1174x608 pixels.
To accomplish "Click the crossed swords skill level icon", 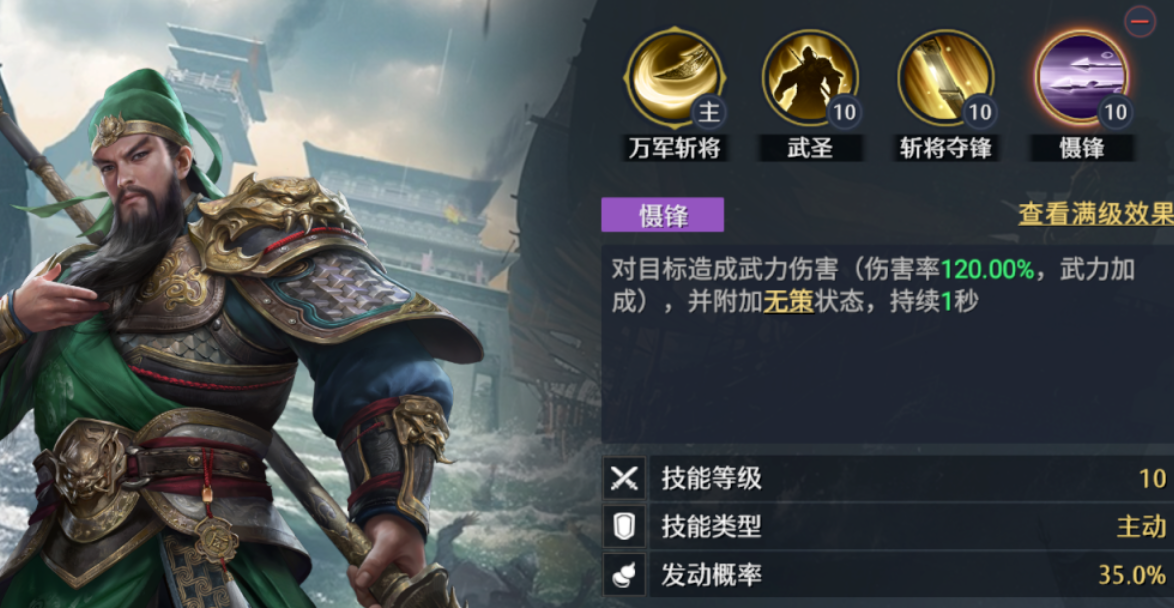I will [x=624, y=478].
